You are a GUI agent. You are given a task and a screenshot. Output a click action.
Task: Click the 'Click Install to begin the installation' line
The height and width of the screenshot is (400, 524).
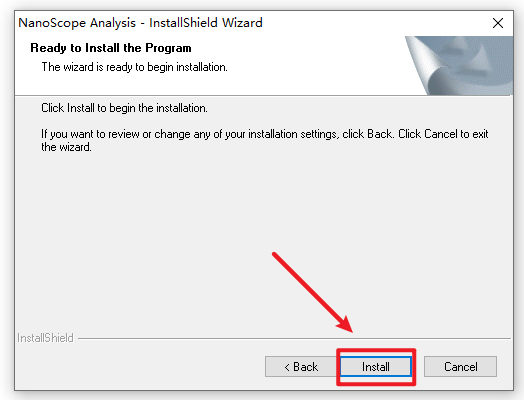[x=124, y=108]
